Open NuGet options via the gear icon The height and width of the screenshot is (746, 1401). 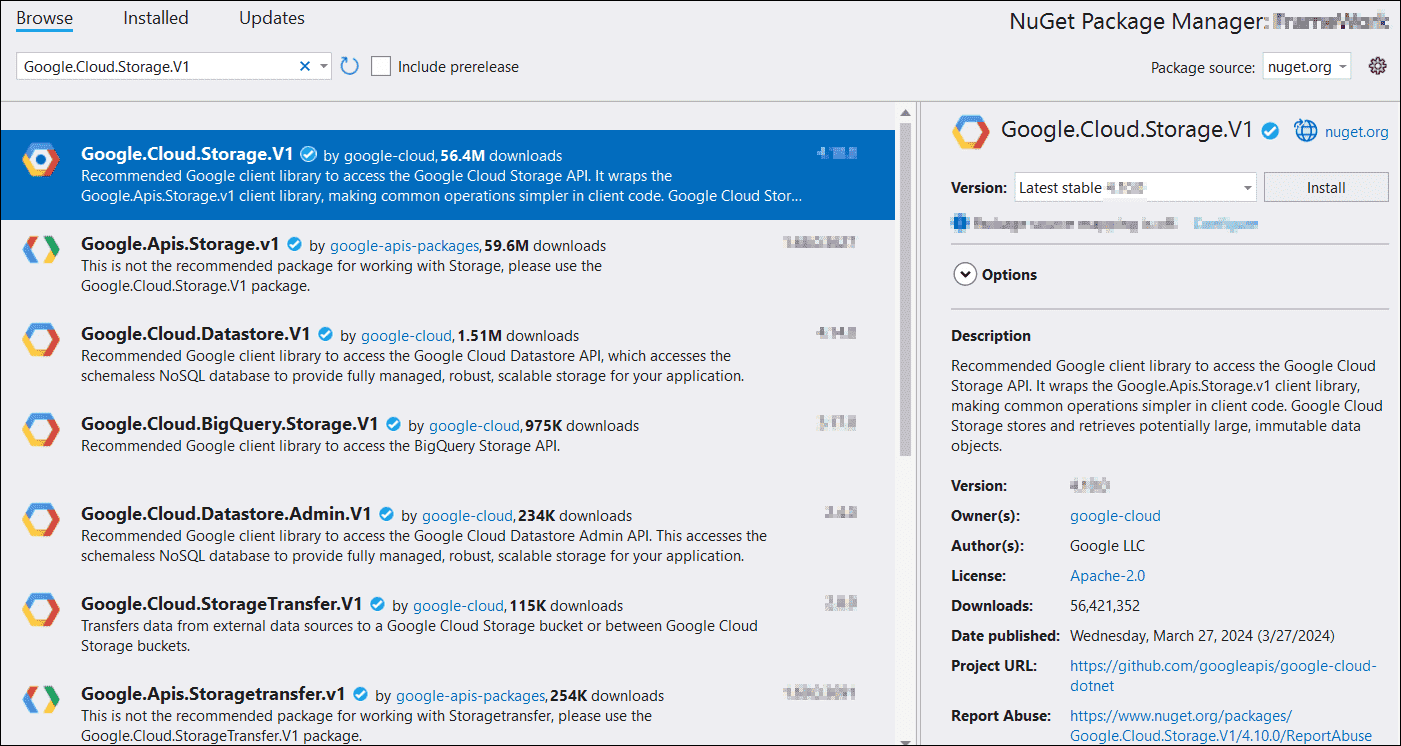click(x=1377, y=65)
